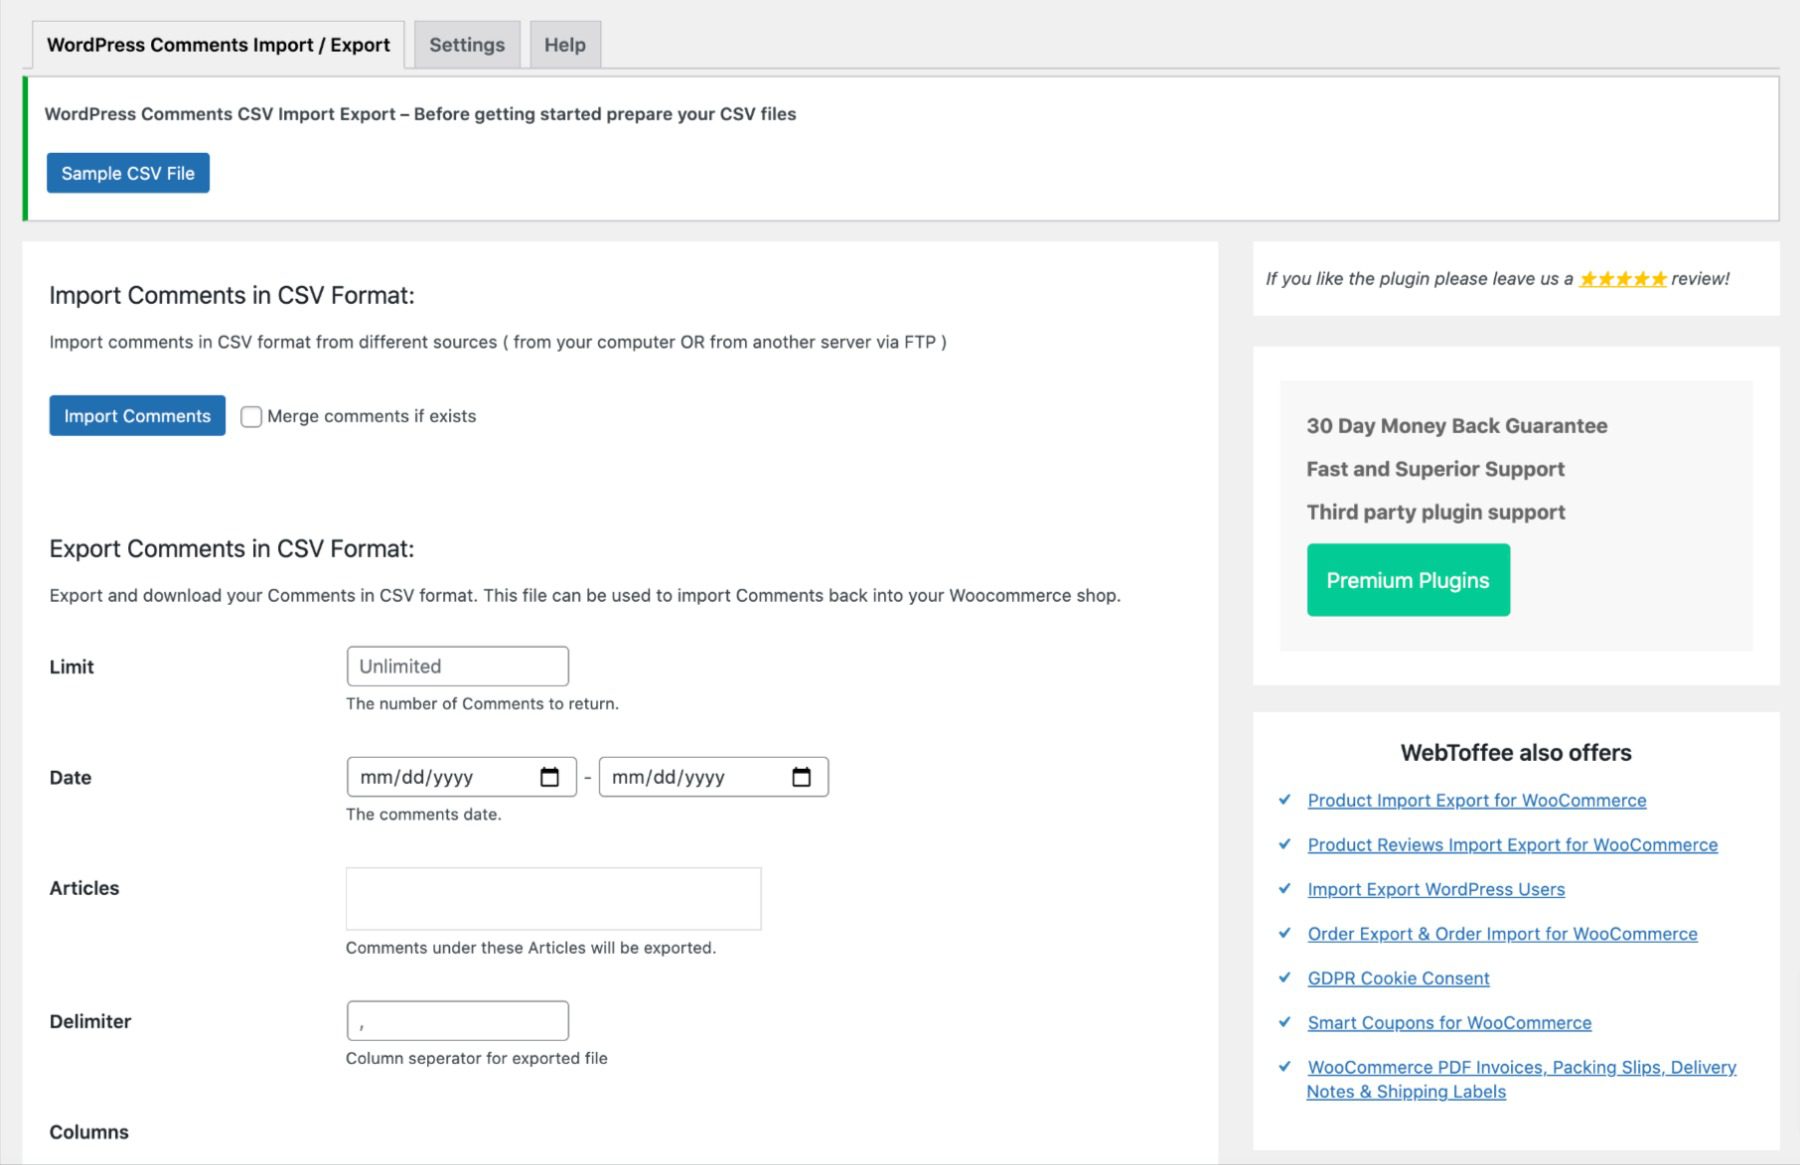Viewport: 1800px width, 1165px height.
Task: Open Import Export WordPress Users
Action: coord(1436,889)
